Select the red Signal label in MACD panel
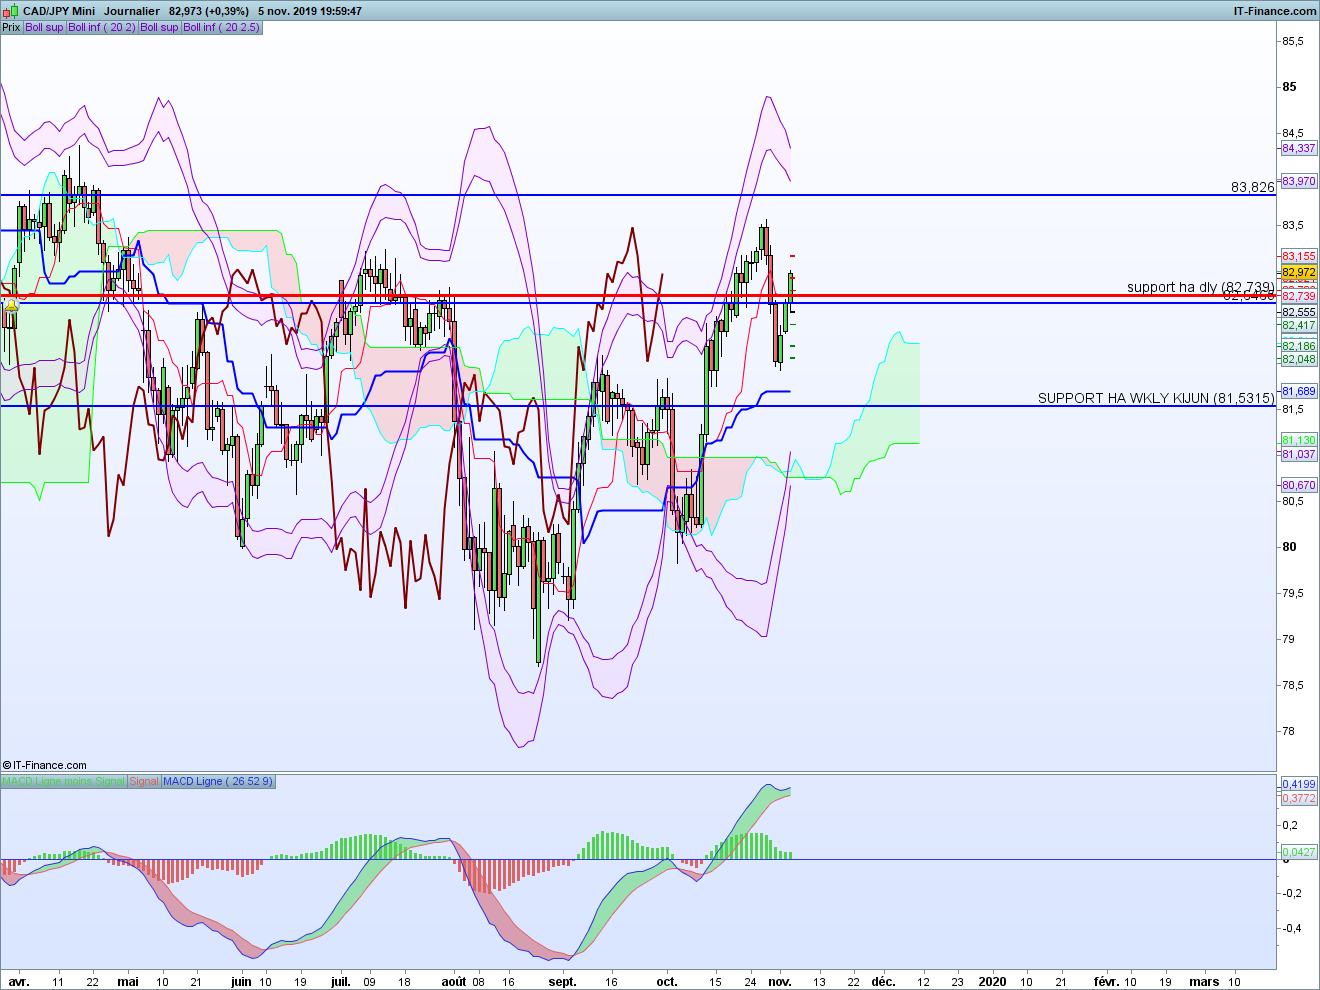 click(x=144, y=781)
